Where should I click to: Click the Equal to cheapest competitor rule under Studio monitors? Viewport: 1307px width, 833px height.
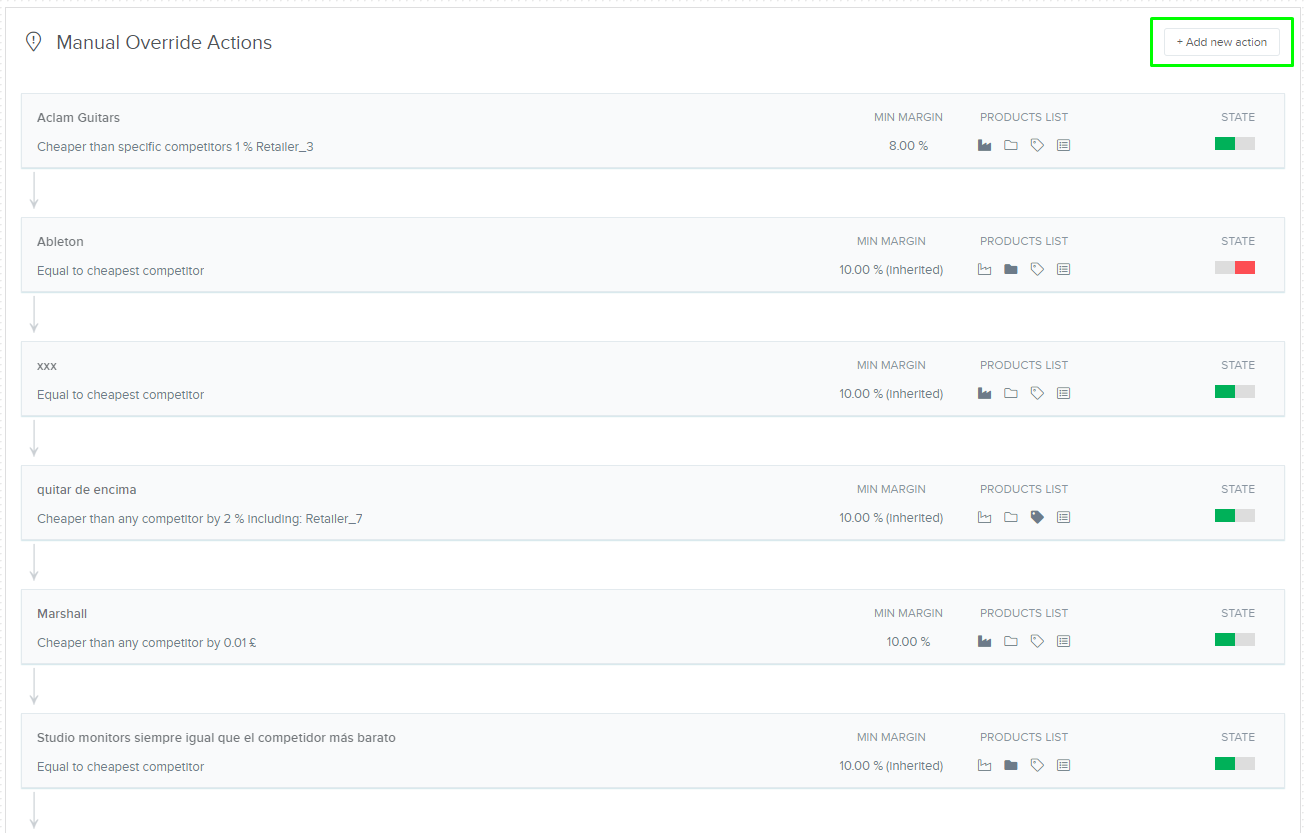coord(120,767)
